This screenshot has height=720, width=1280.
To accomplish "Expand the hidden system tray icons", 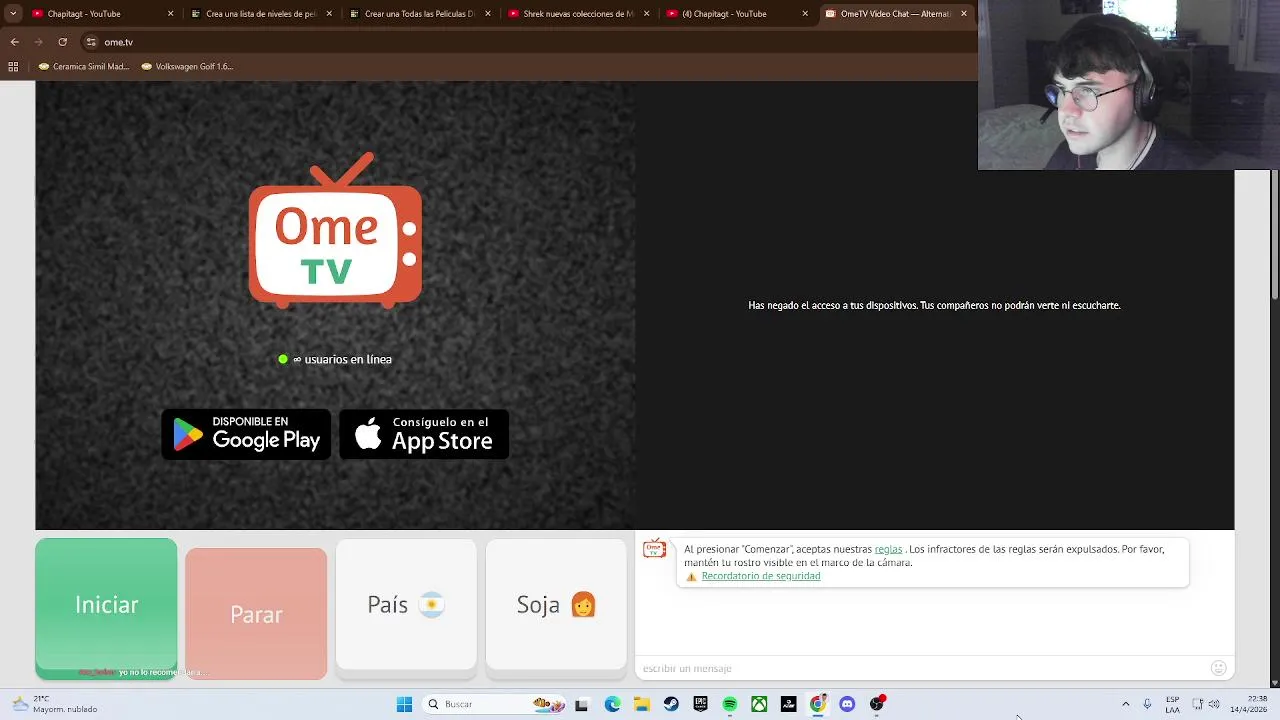I will click(1125, 704).
